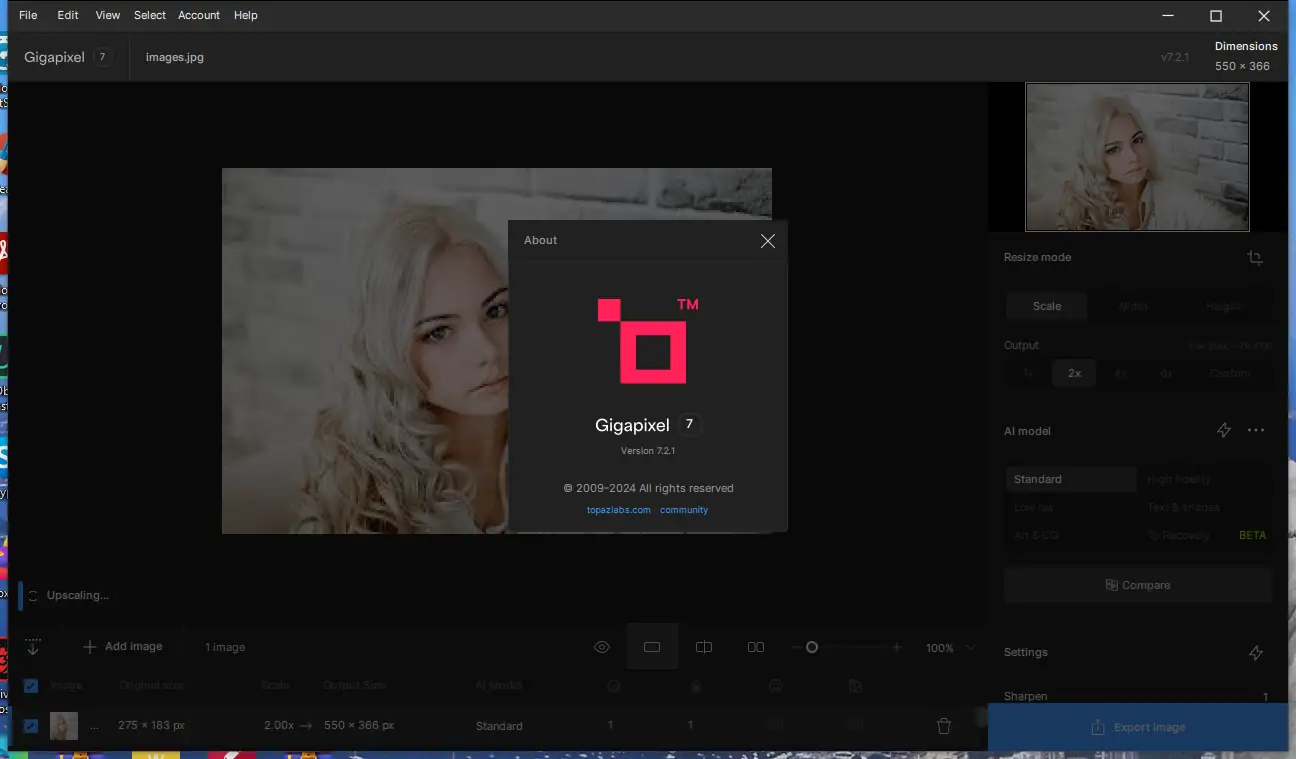Image resolution: width=1296 pixels, height=759 pixels.
Task: Click the zoom slider handle
Action: pyautogui.click(x=812, y=648)
